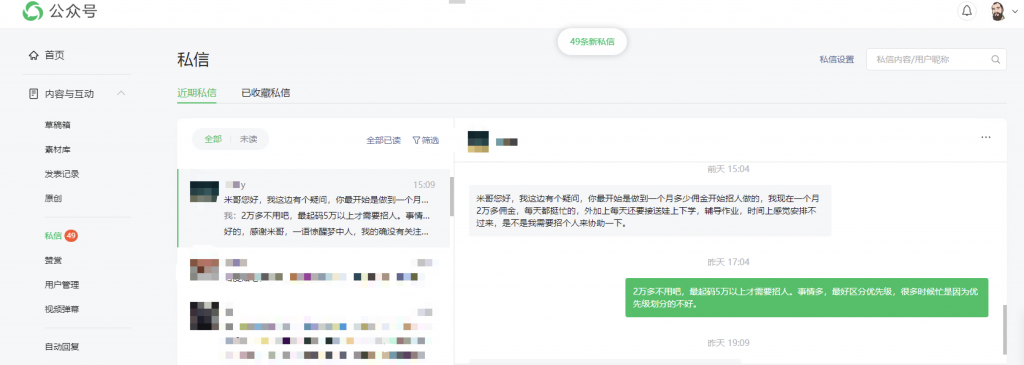
Task: Click the search magnifier icon
Action: coord(995,59)
